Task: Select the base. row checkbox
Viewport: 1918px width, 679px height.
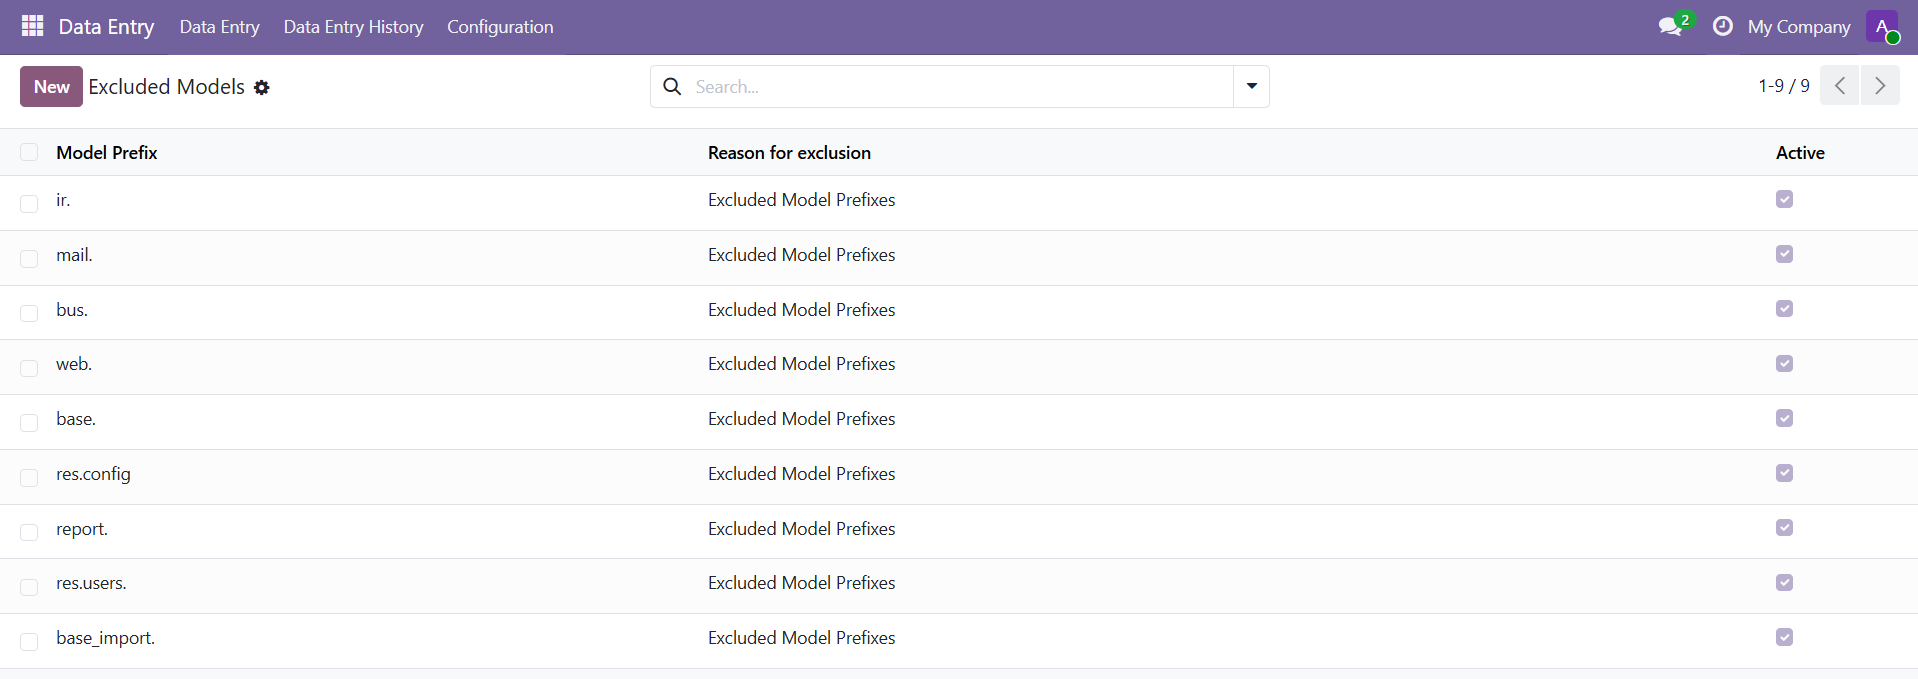Action: pyautogui.click(x=29, y=422)
